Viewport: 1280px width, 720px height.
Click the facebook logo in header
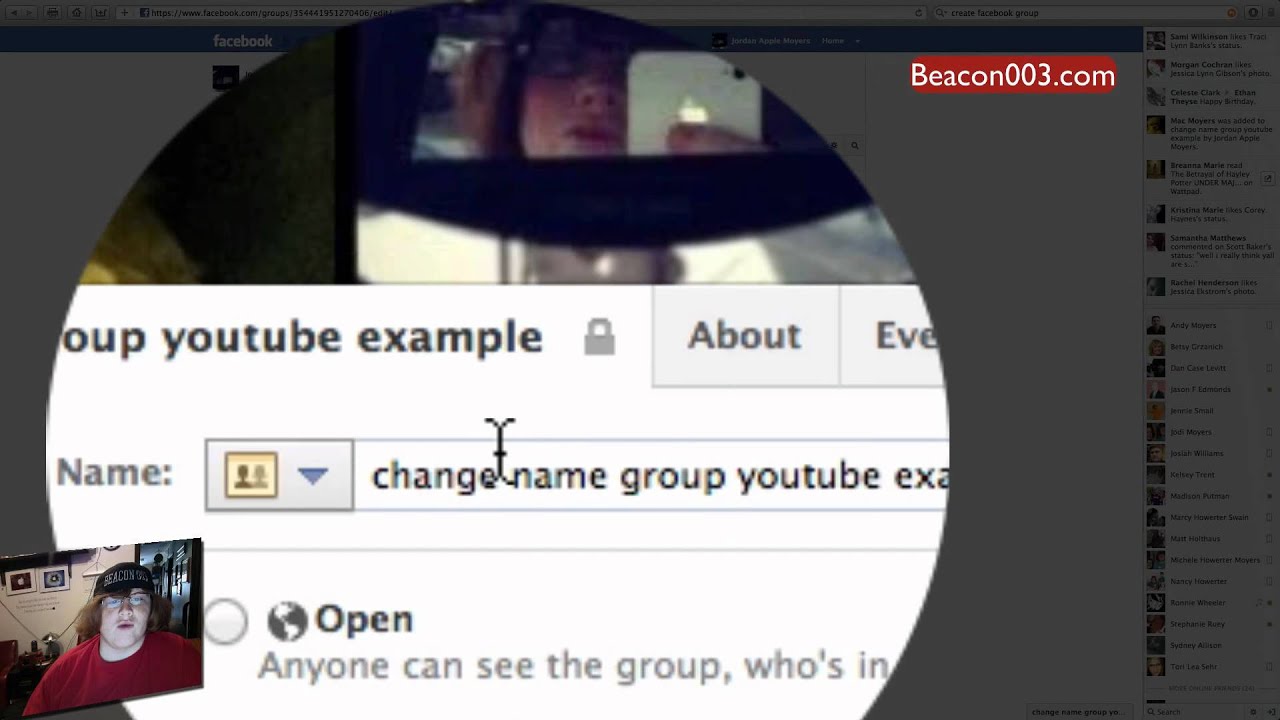point(242,41)
